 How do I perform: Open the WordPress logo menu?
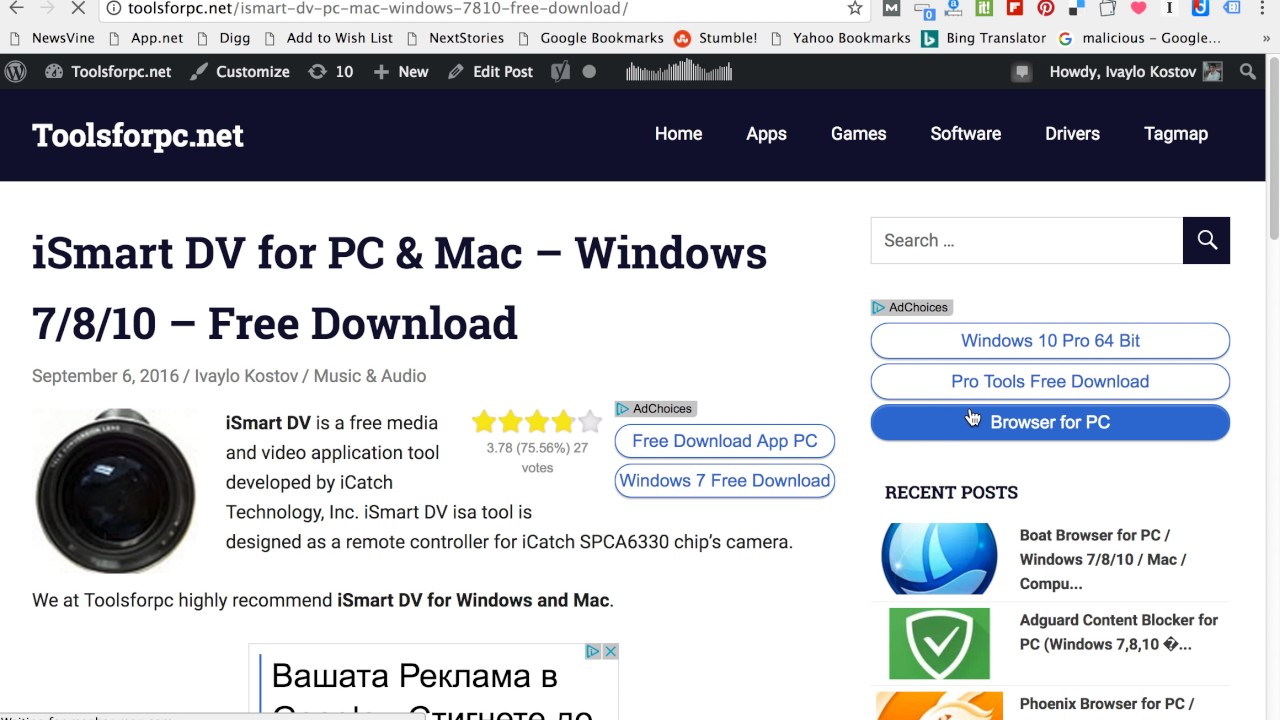click(16, 72)
